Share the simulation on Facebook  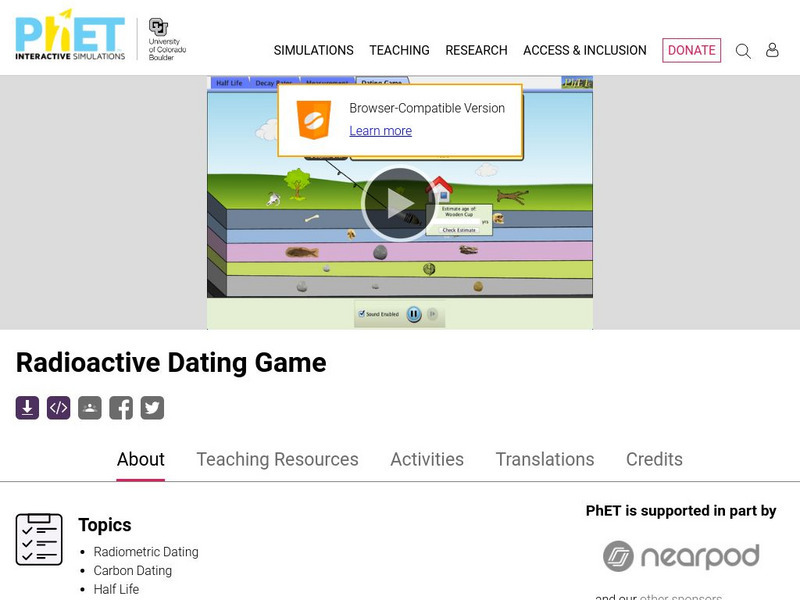tap(120, 407)
